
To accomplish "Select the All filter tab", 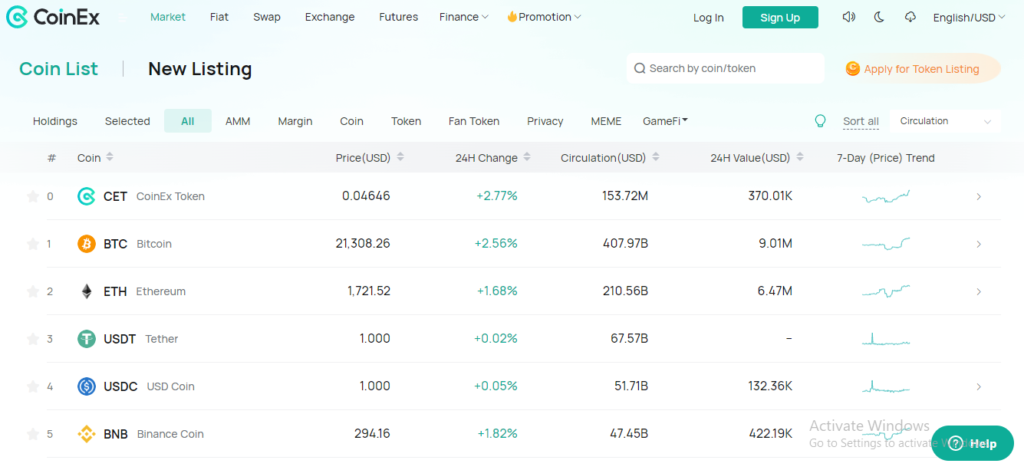I will pyautogui.click(x=188, y=121).
